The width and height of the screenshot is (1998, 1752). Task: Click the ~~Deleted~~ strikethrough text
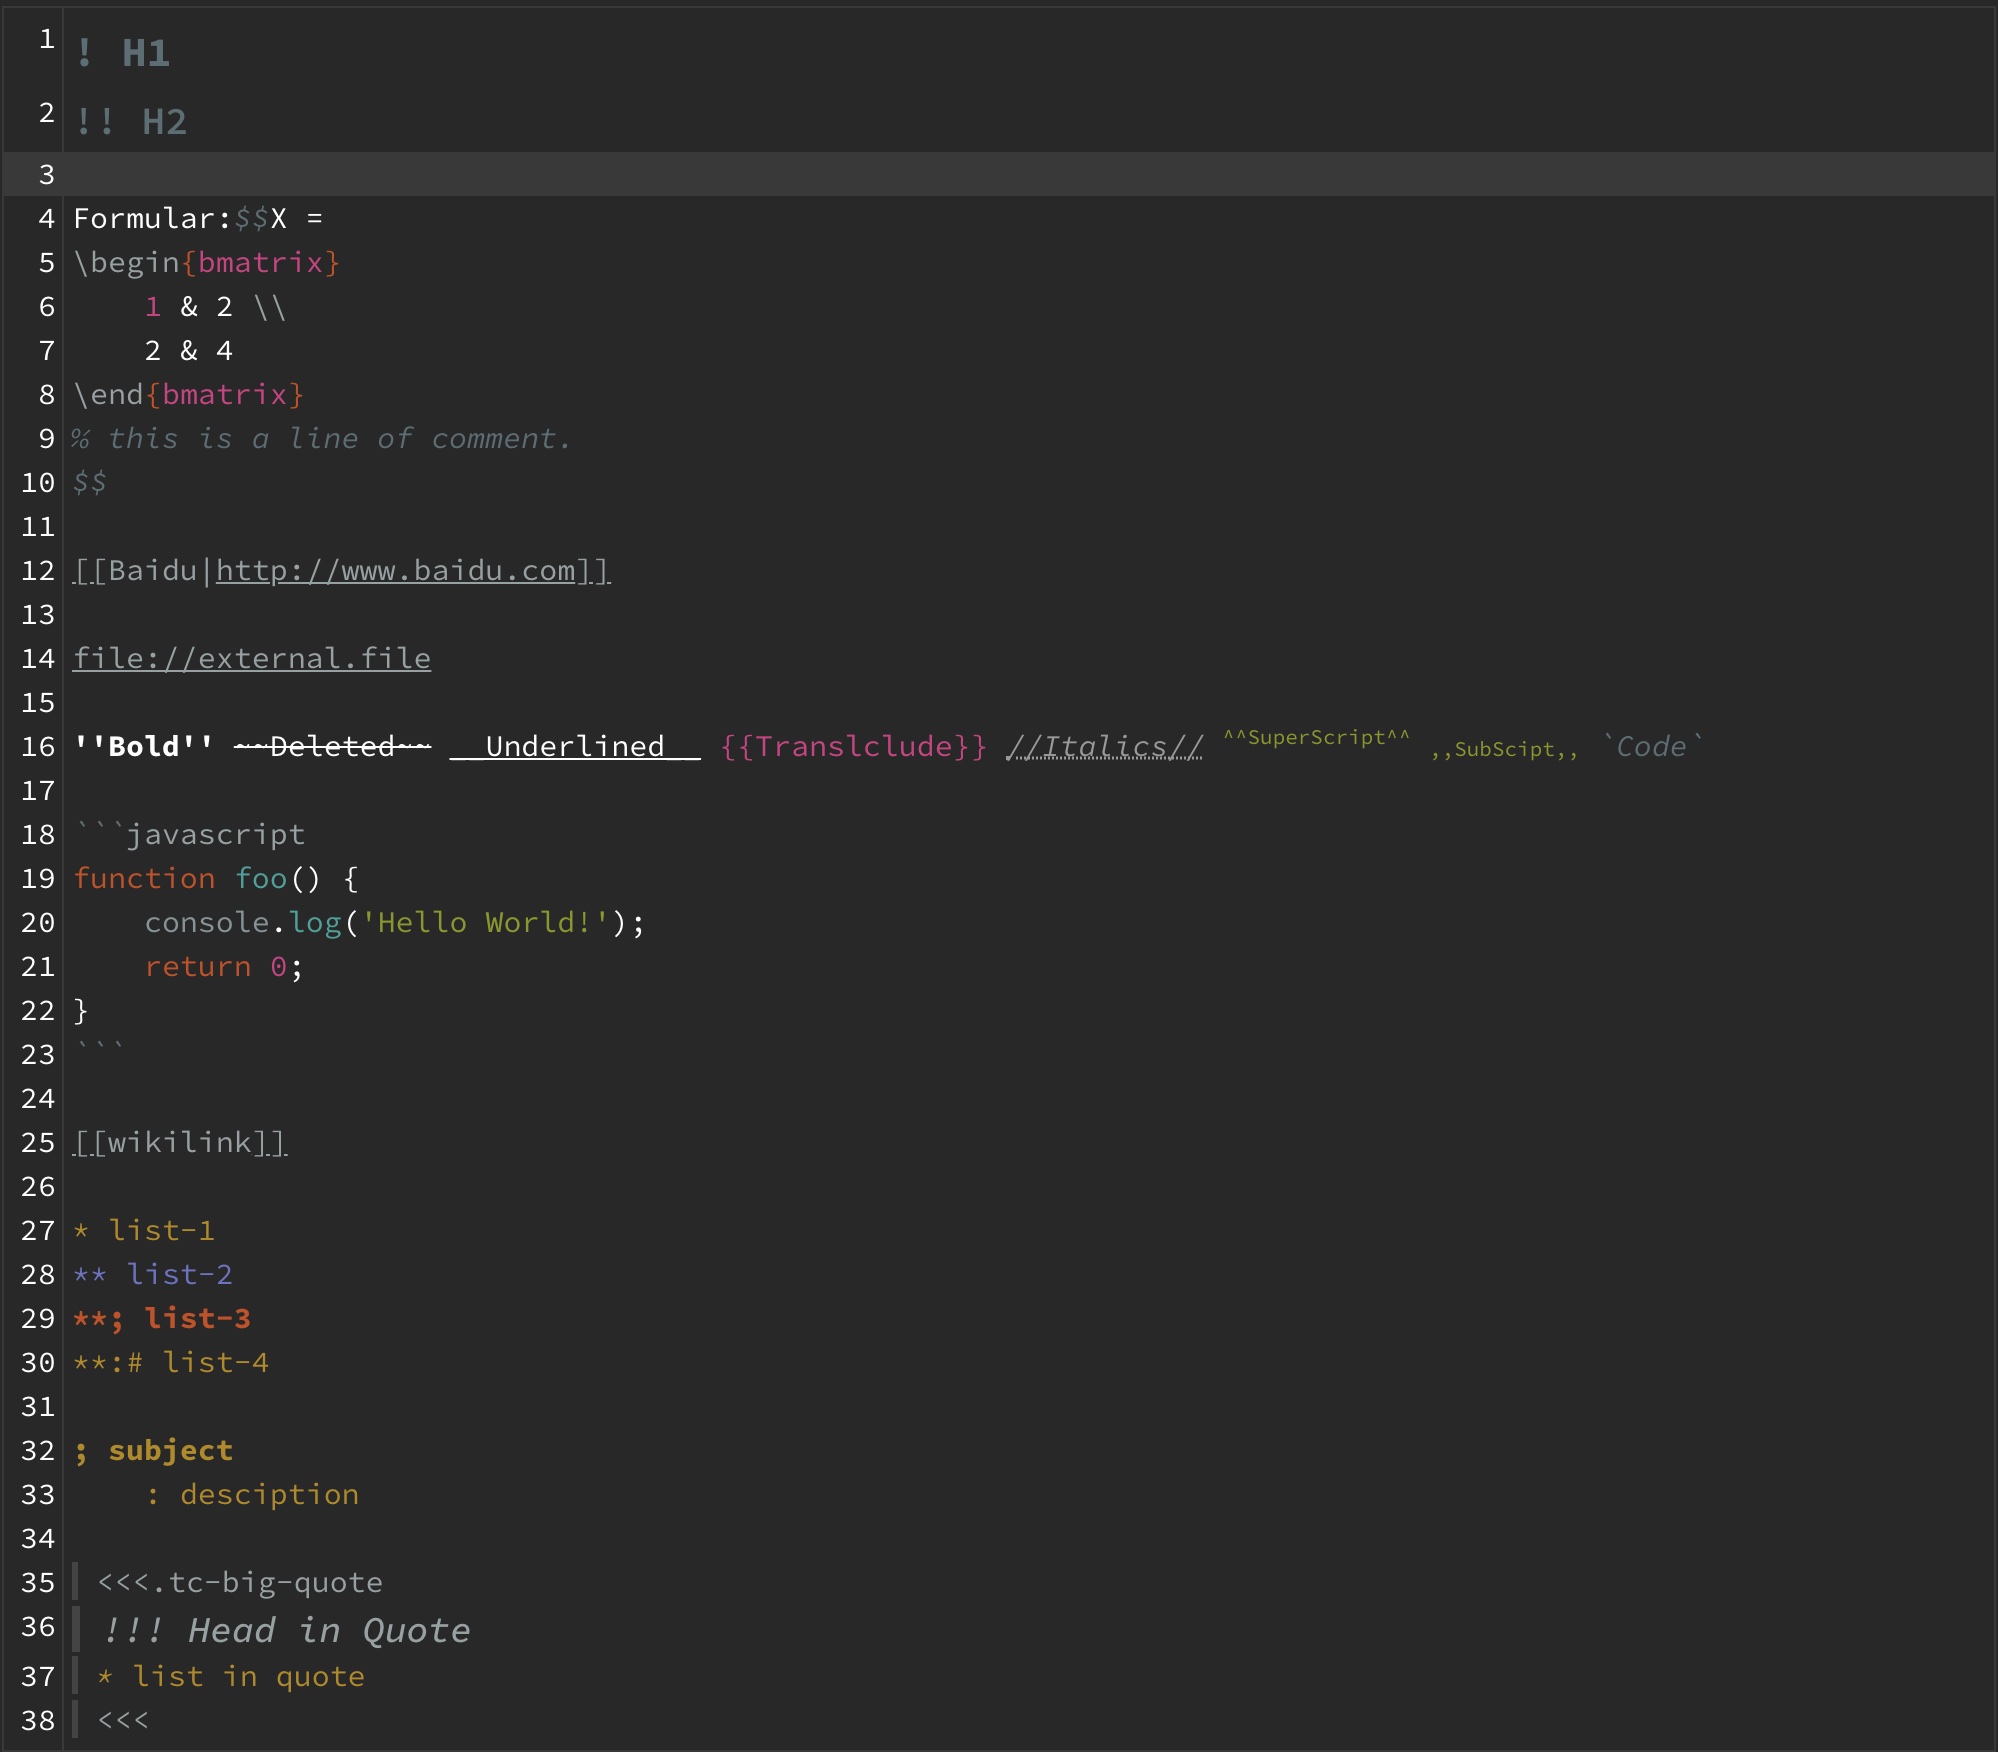tap(332, 747)
